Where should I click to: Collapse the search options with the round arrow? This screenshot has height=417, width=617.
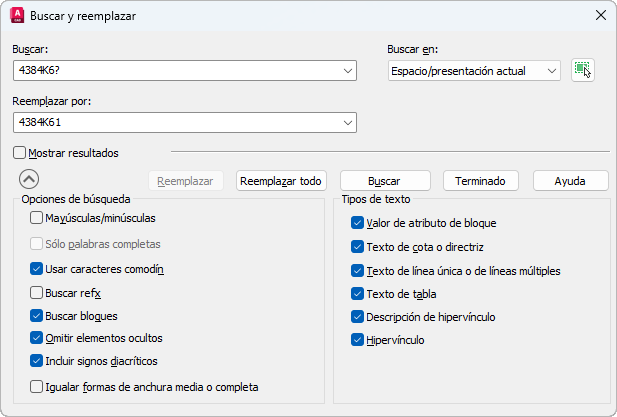(x=29, y=180)
